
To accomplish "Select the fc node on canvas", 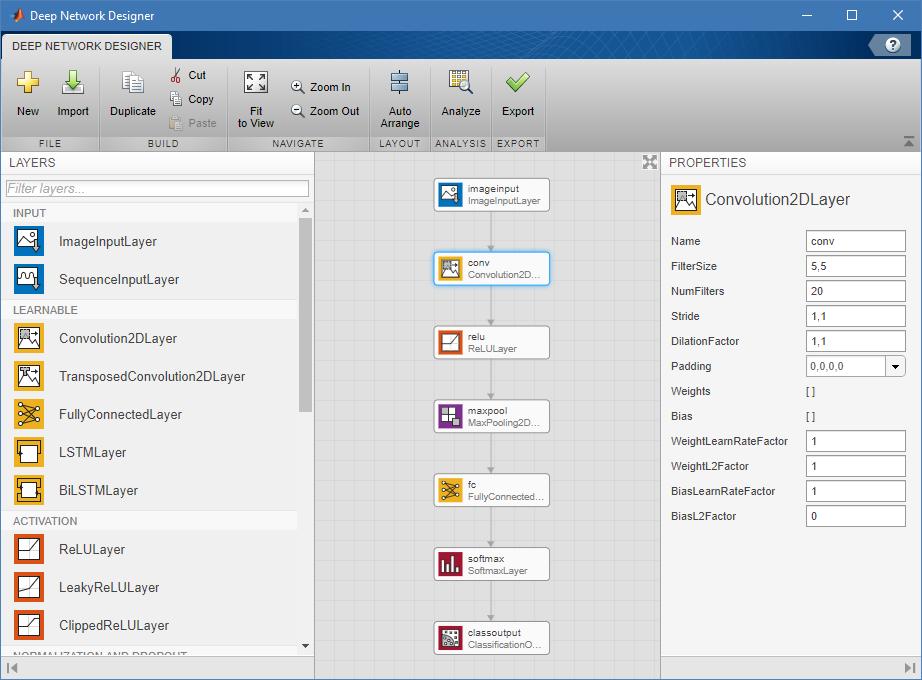I will [x=492, y=491].
